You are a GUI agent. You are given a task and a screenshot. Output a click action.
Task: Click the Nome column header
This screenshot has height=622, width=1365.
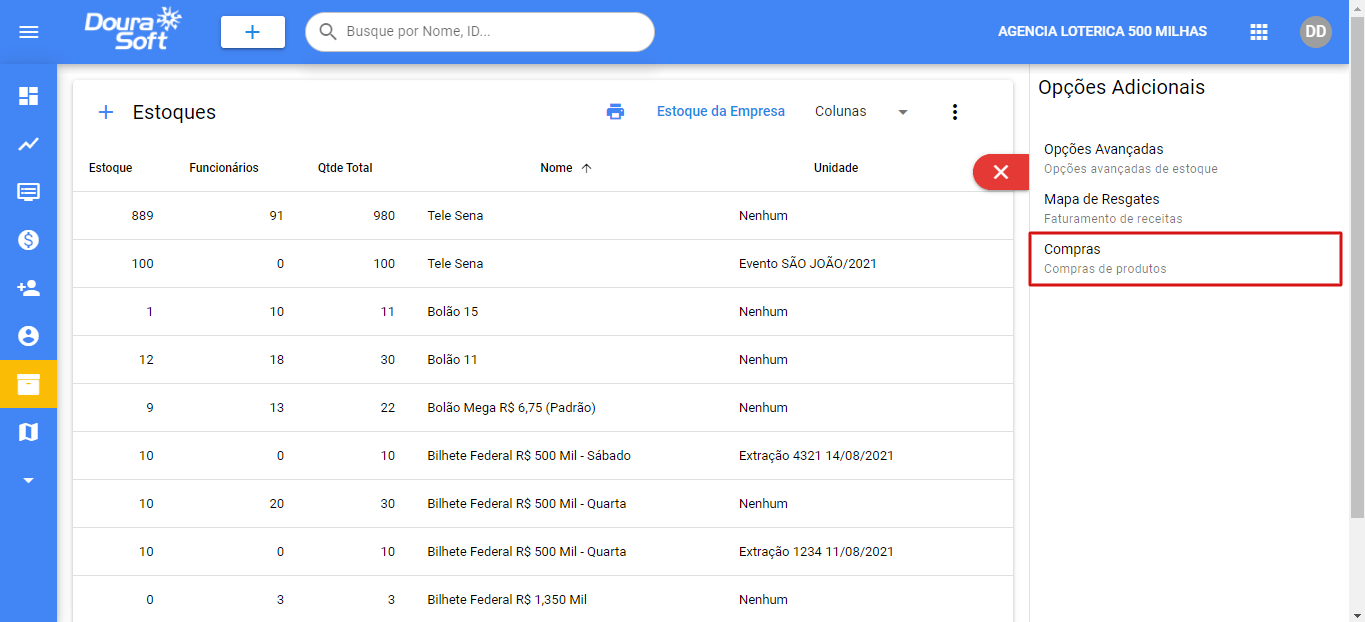click(x=556, y=168)
